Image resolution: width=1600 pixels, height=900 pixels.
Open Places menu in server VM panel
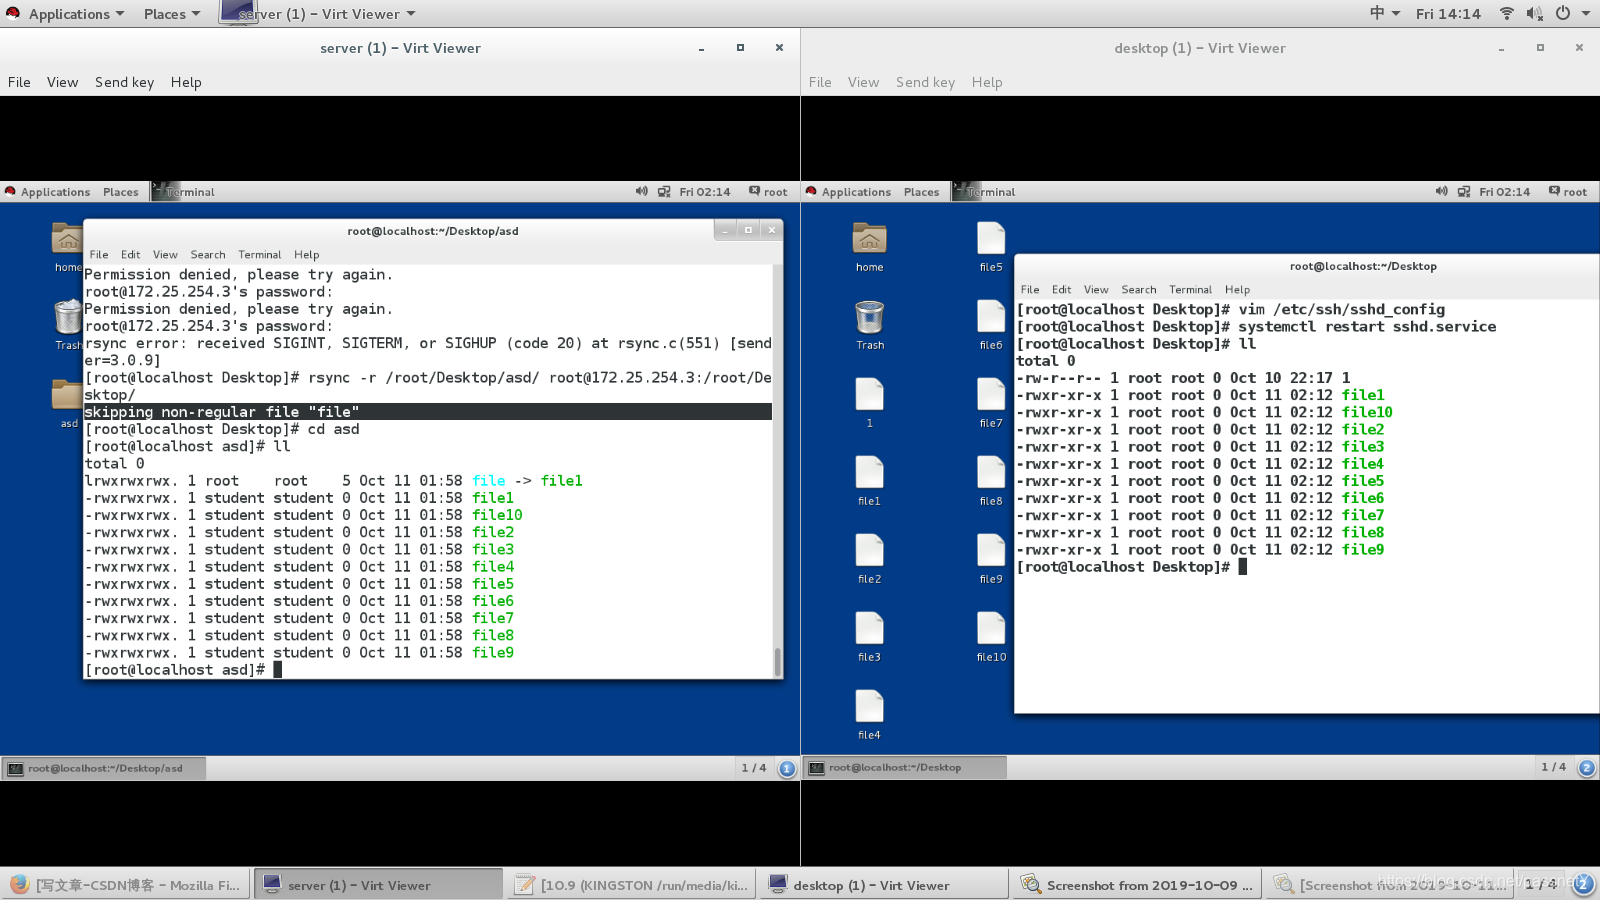[x=121, y=192]
